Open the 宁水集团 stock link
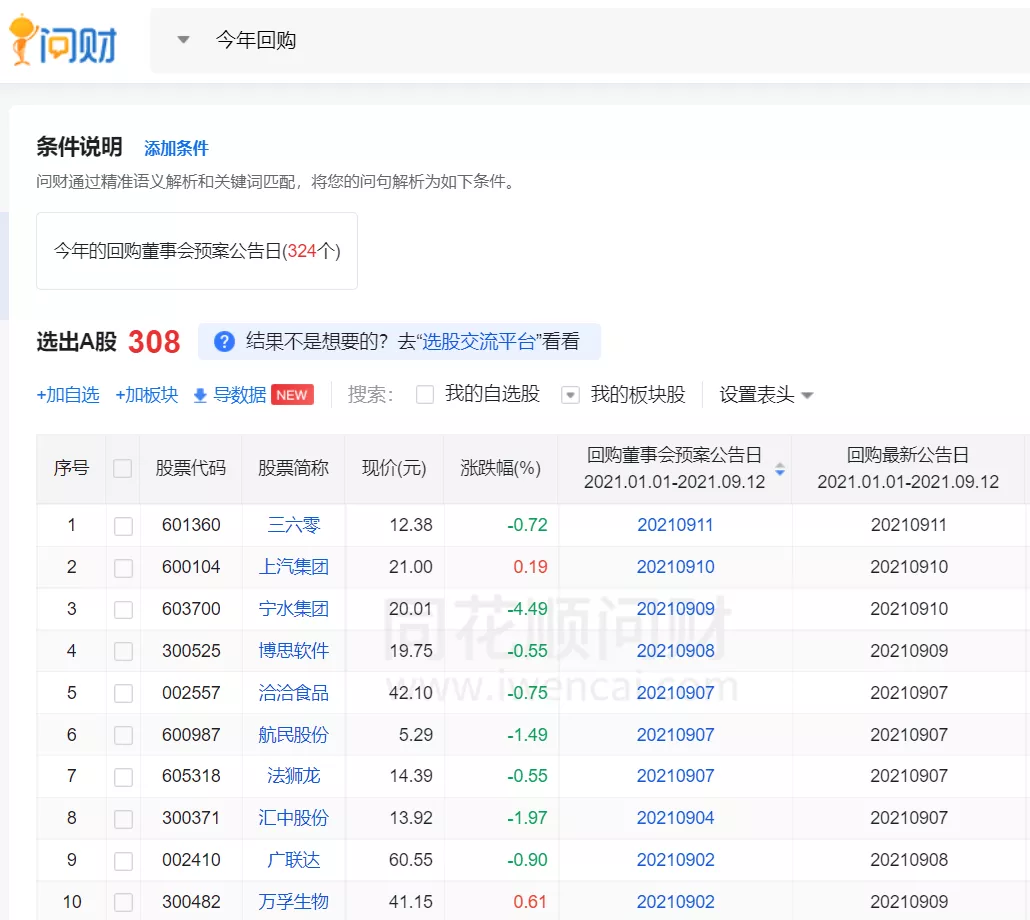The image size is (1030, 920). (x=294, y=609)
